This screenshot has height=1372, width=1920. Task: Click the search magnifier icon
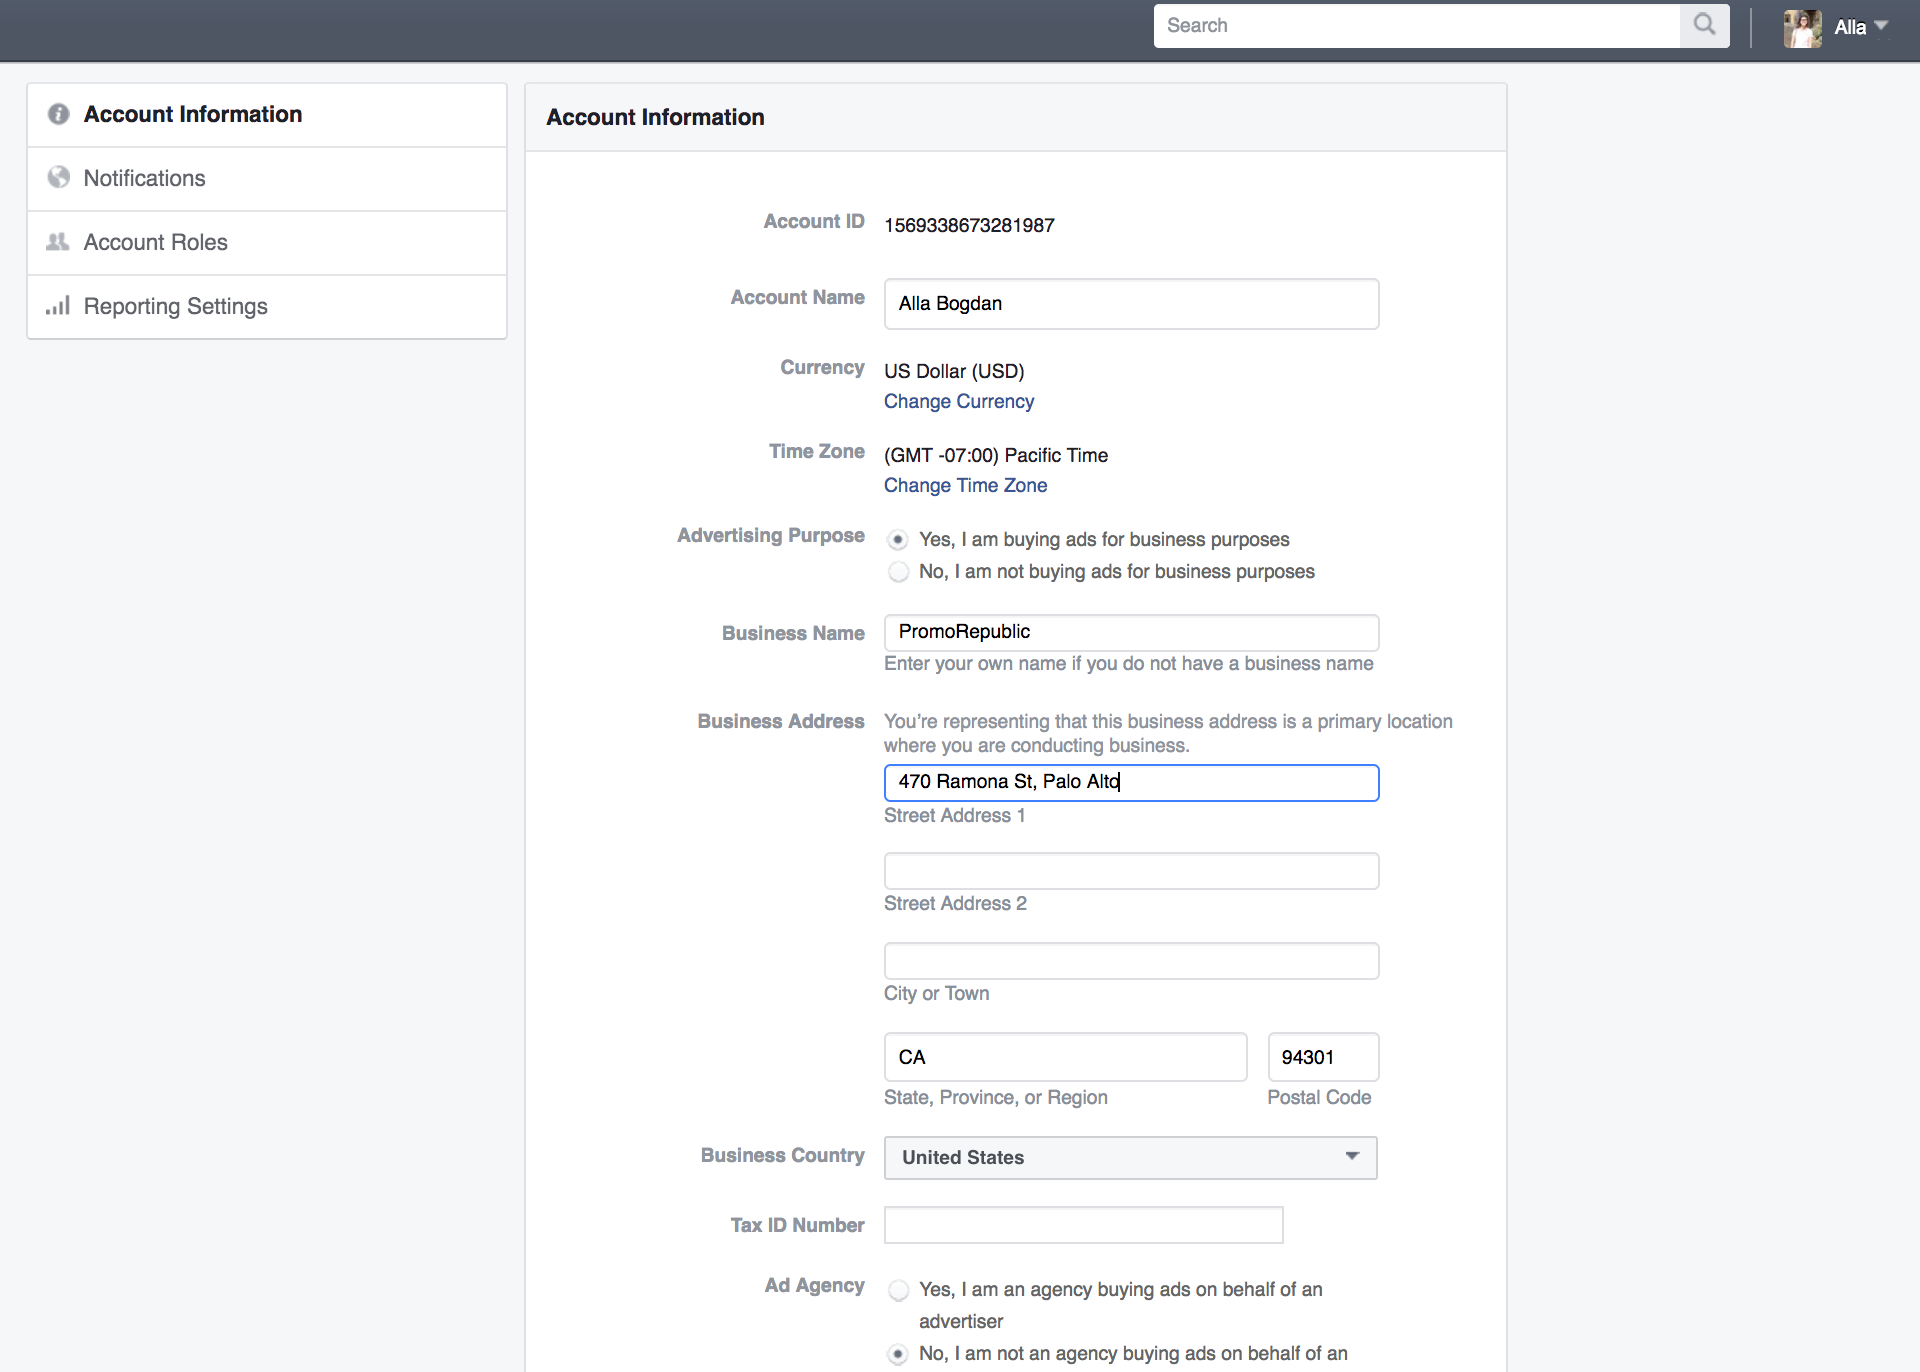[1704, 25]
